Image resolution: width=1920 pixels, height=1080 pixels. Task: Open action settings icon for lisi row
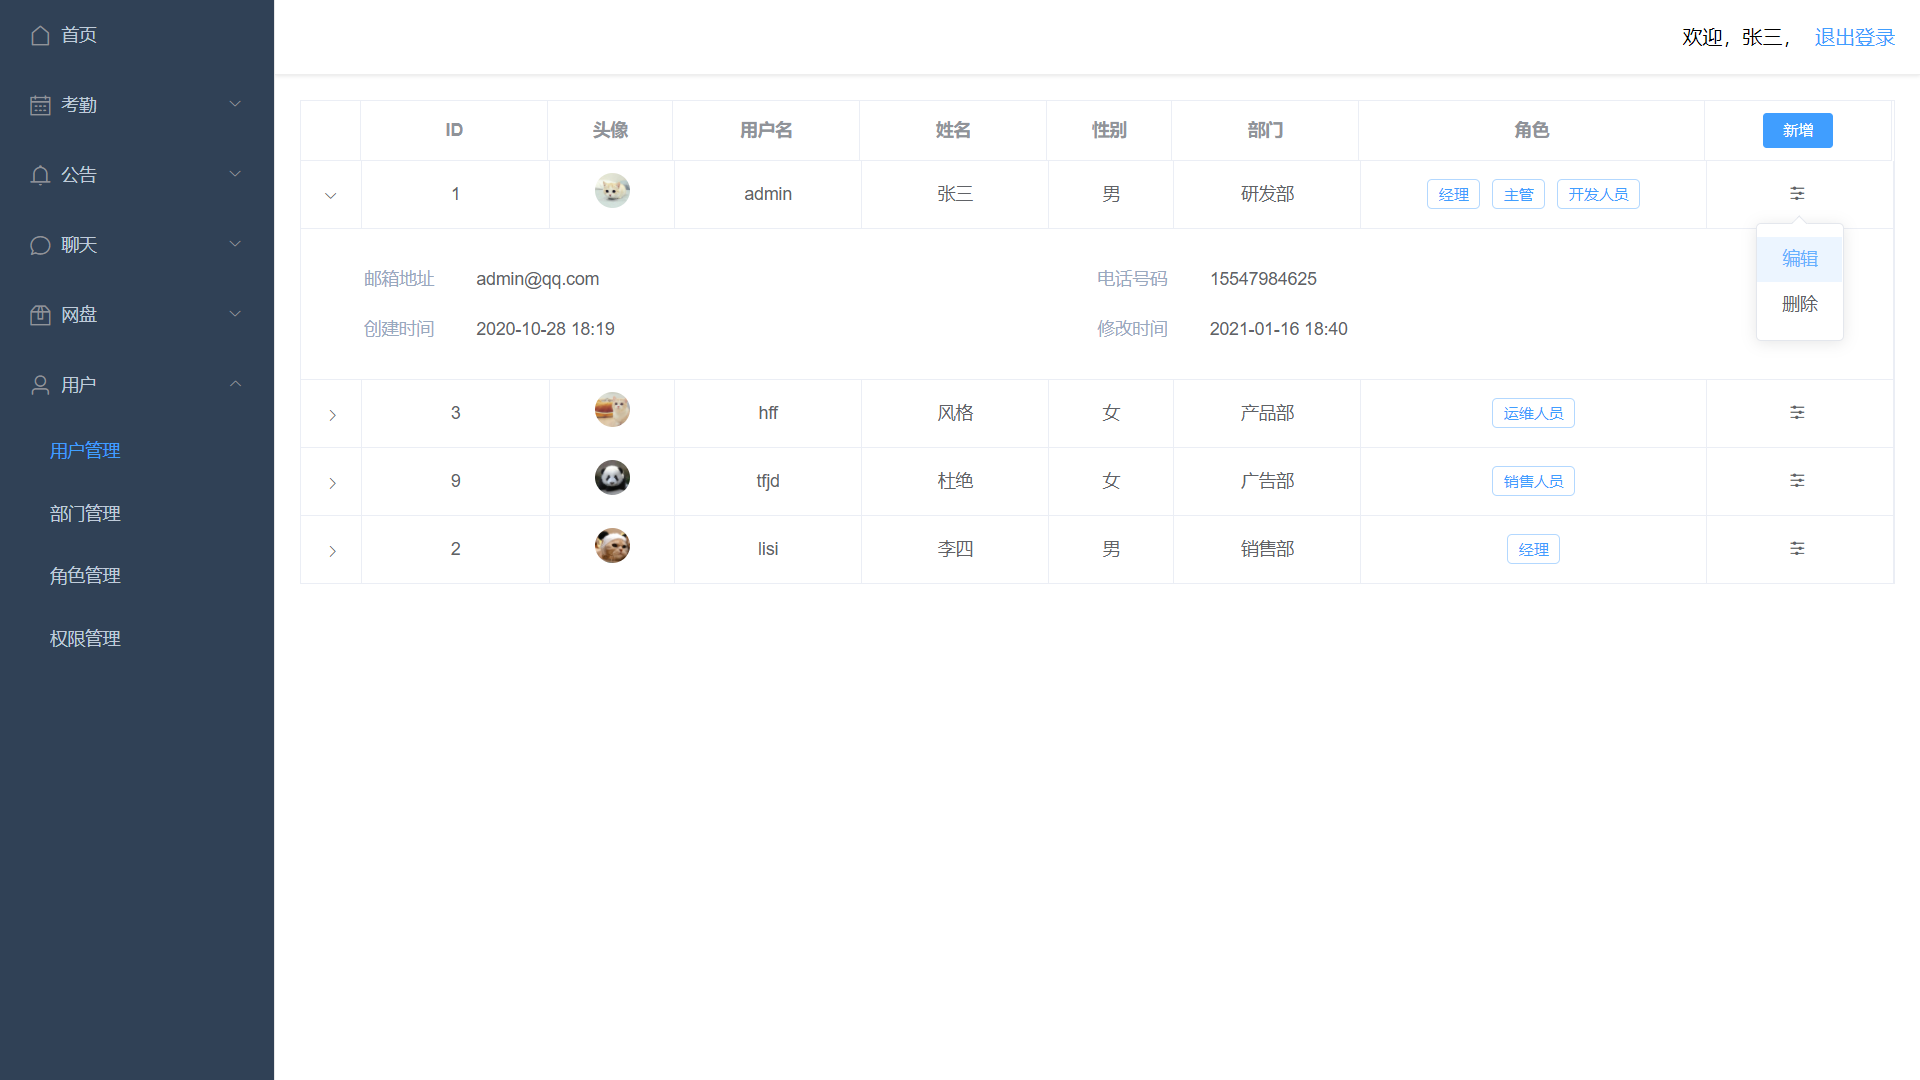tap(1797, 548)
